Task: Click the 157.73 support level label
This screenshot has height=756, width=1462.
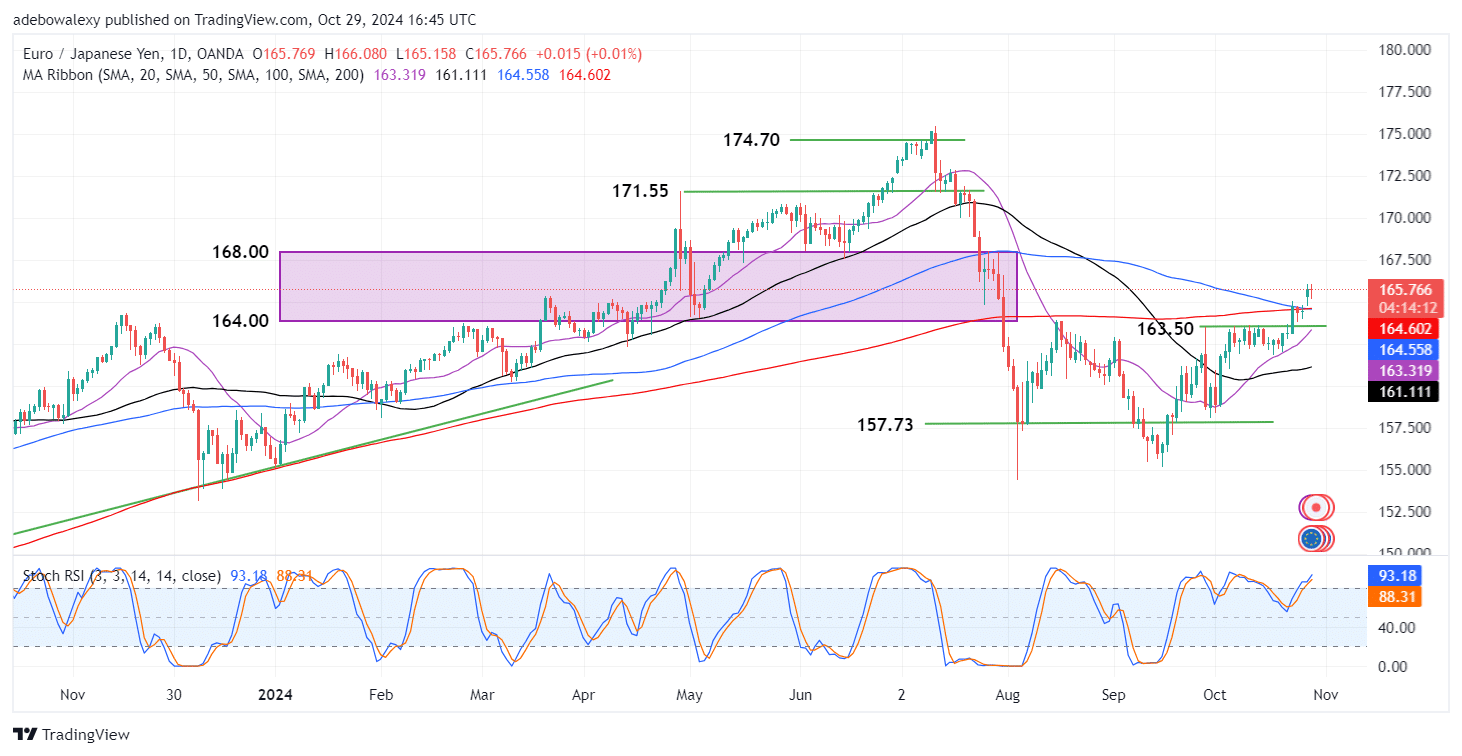Action: tap(885, 425)
